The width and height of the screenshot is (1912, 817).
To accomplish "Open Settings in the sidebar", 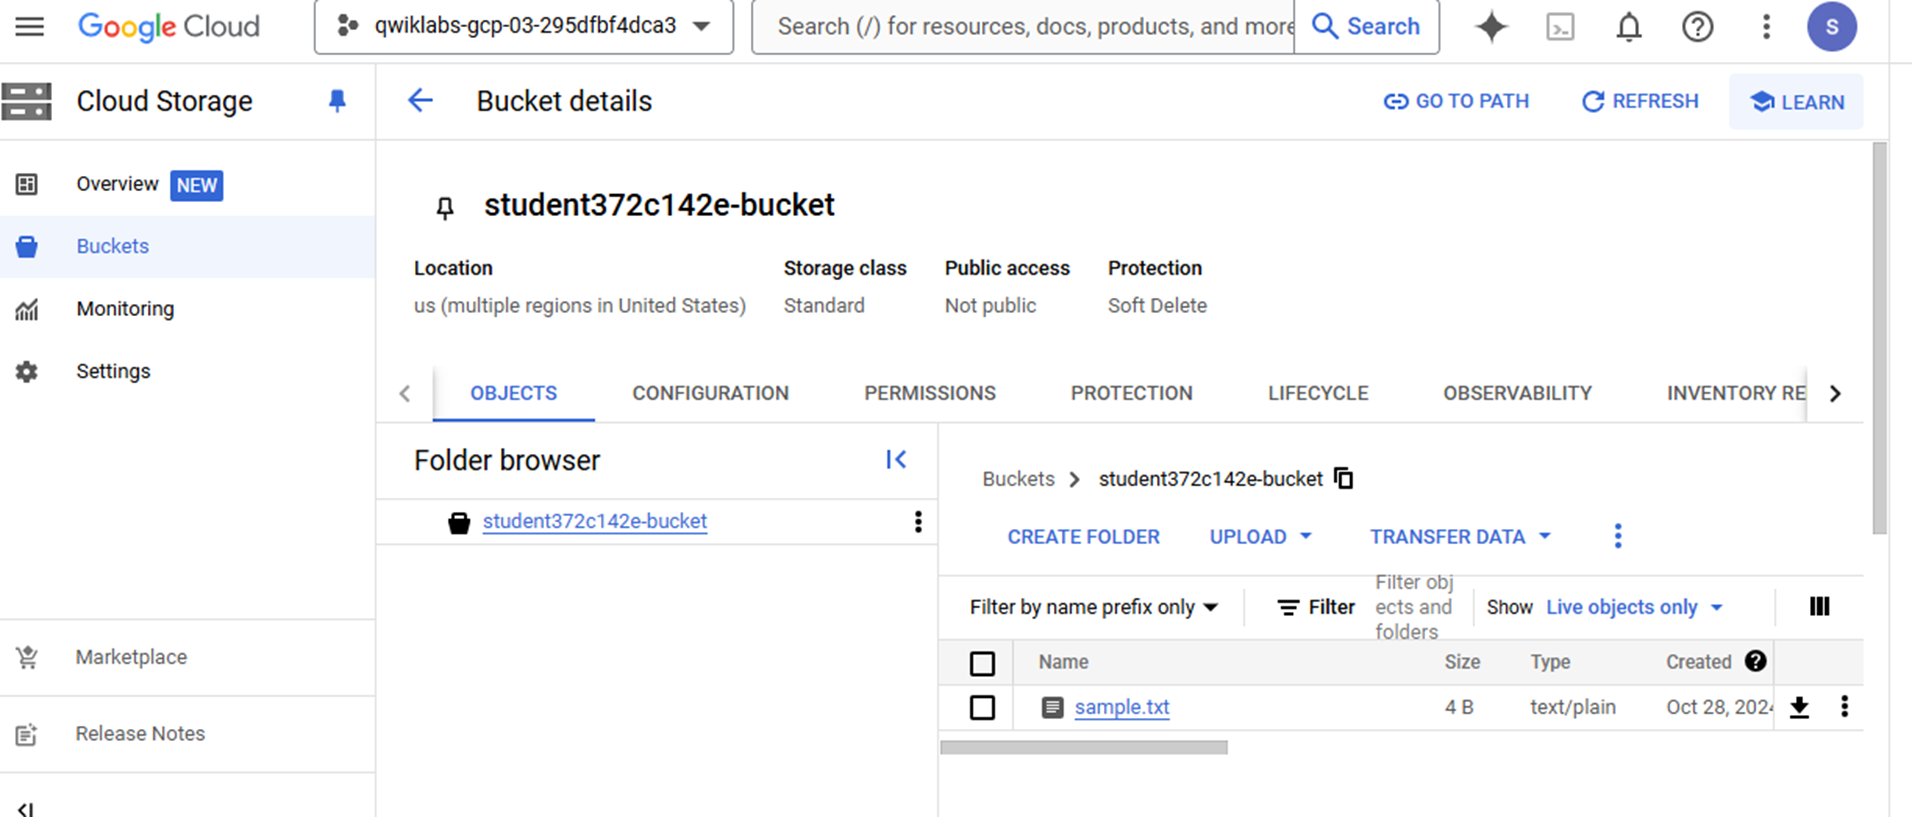I will 187,371.
